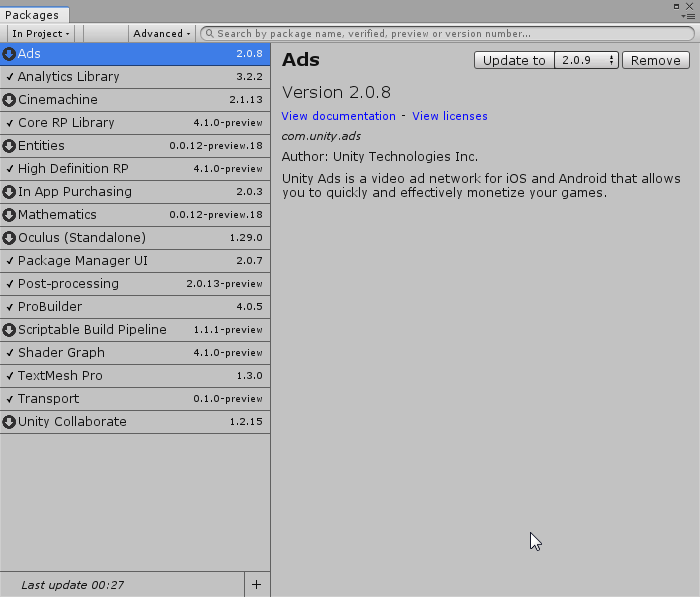Open the Advanced dropdown menu
The image size is (700, 597).
[162, 33]
